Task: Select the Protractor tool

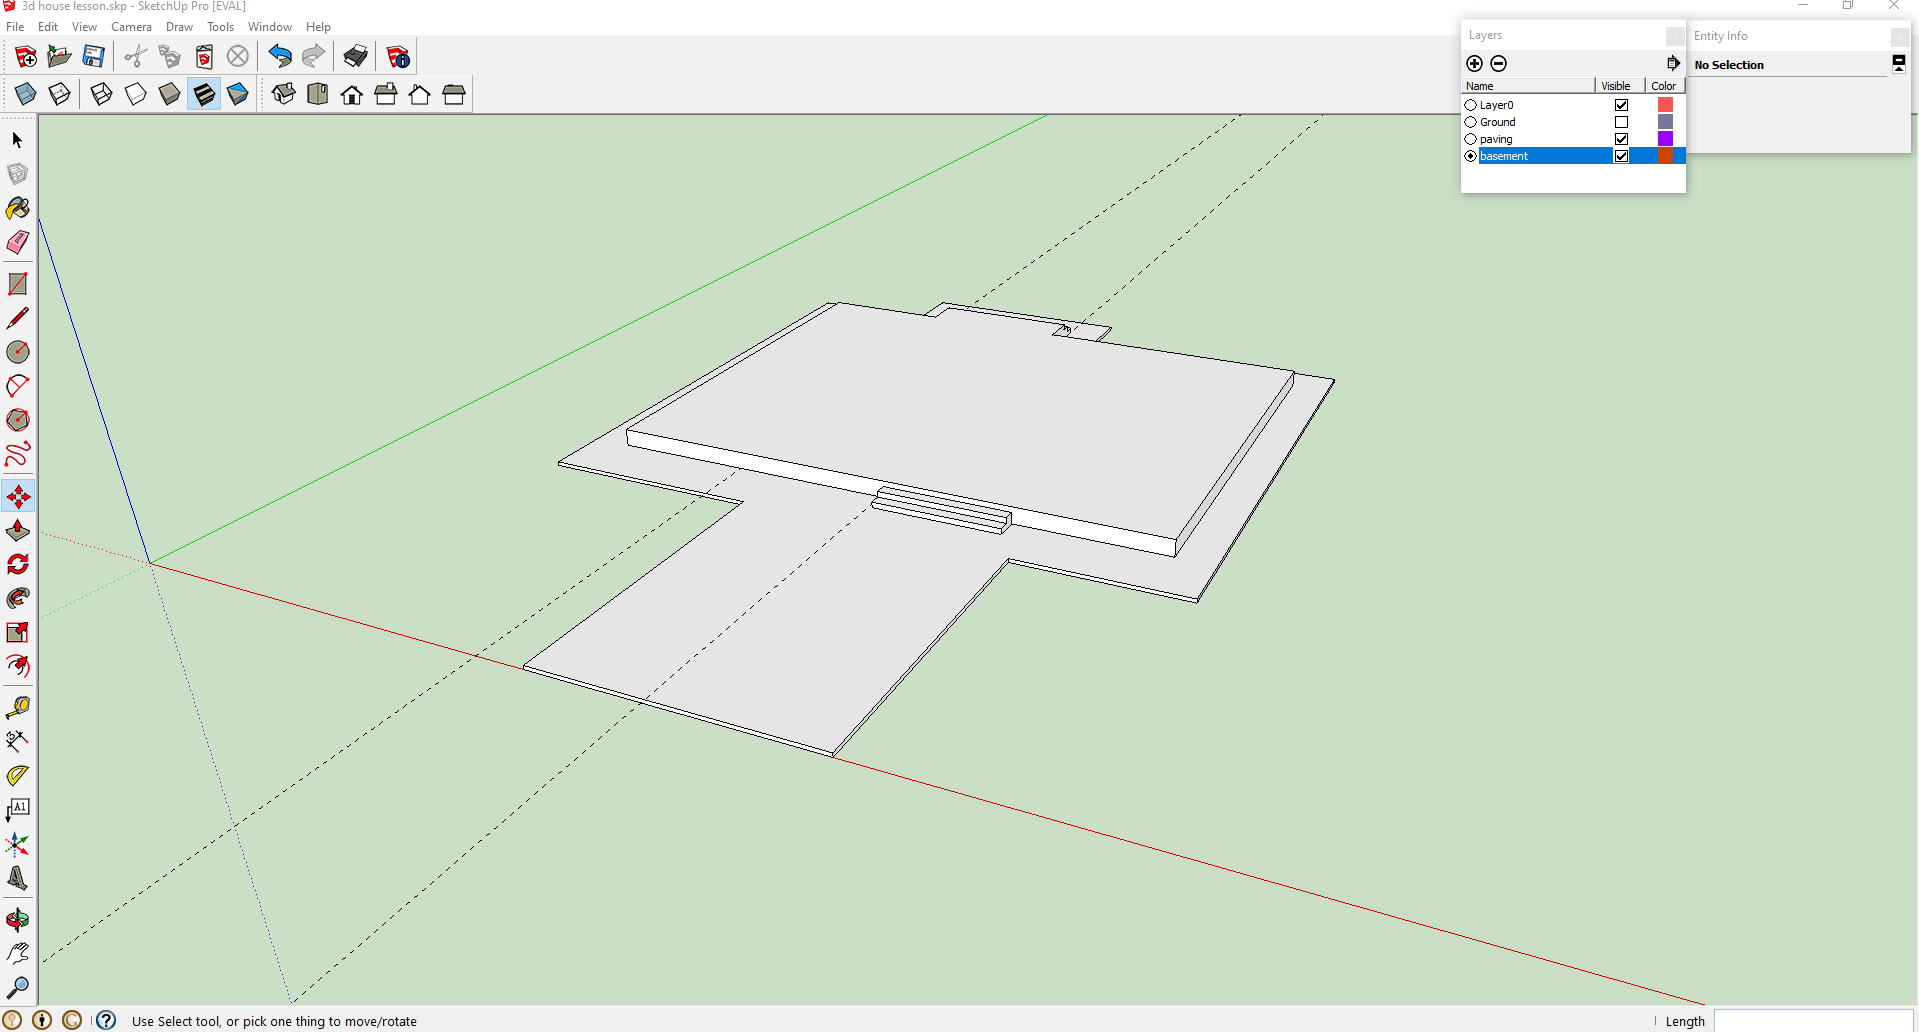Action: pyautogui.click(x=17, y=776)
